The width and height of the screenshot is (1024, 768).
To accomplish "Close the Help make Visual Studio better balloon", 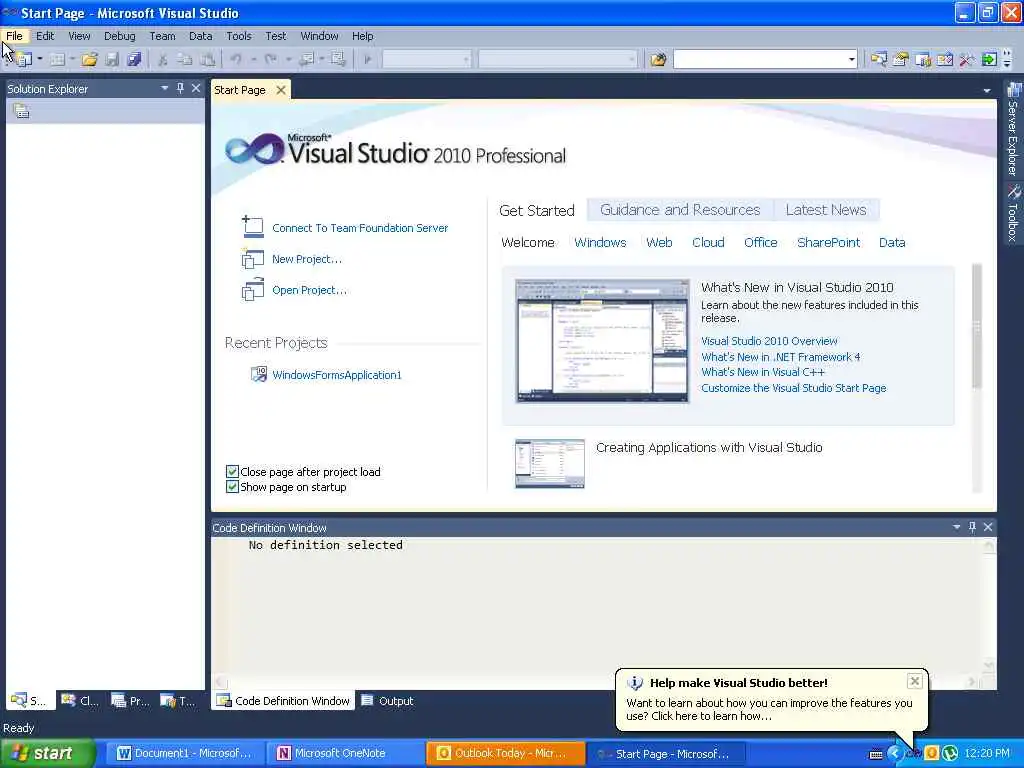I will [915, 681].
